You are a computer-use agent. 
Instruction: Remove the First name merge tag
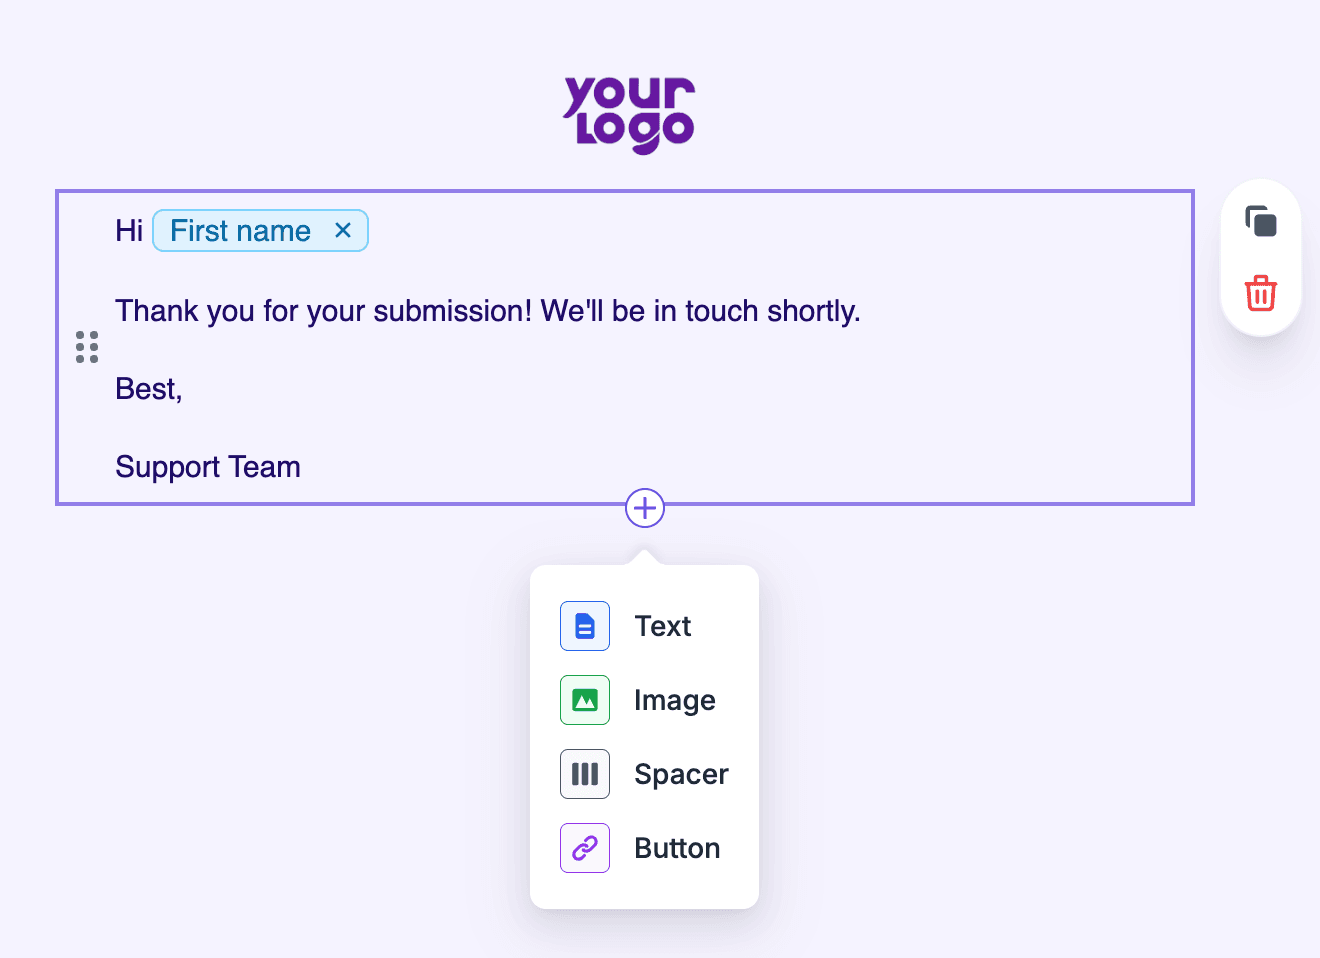tap(343, 230)
